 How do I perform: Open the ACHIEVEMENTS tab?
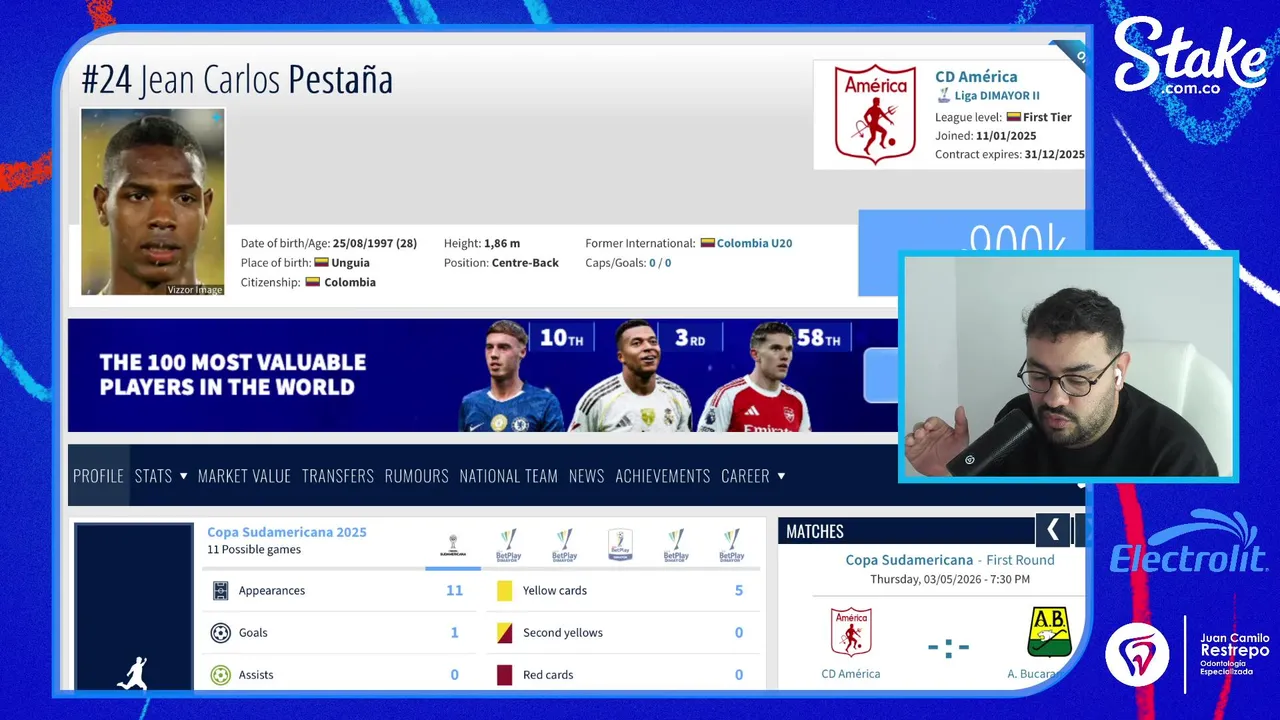[x=663, y=476]
